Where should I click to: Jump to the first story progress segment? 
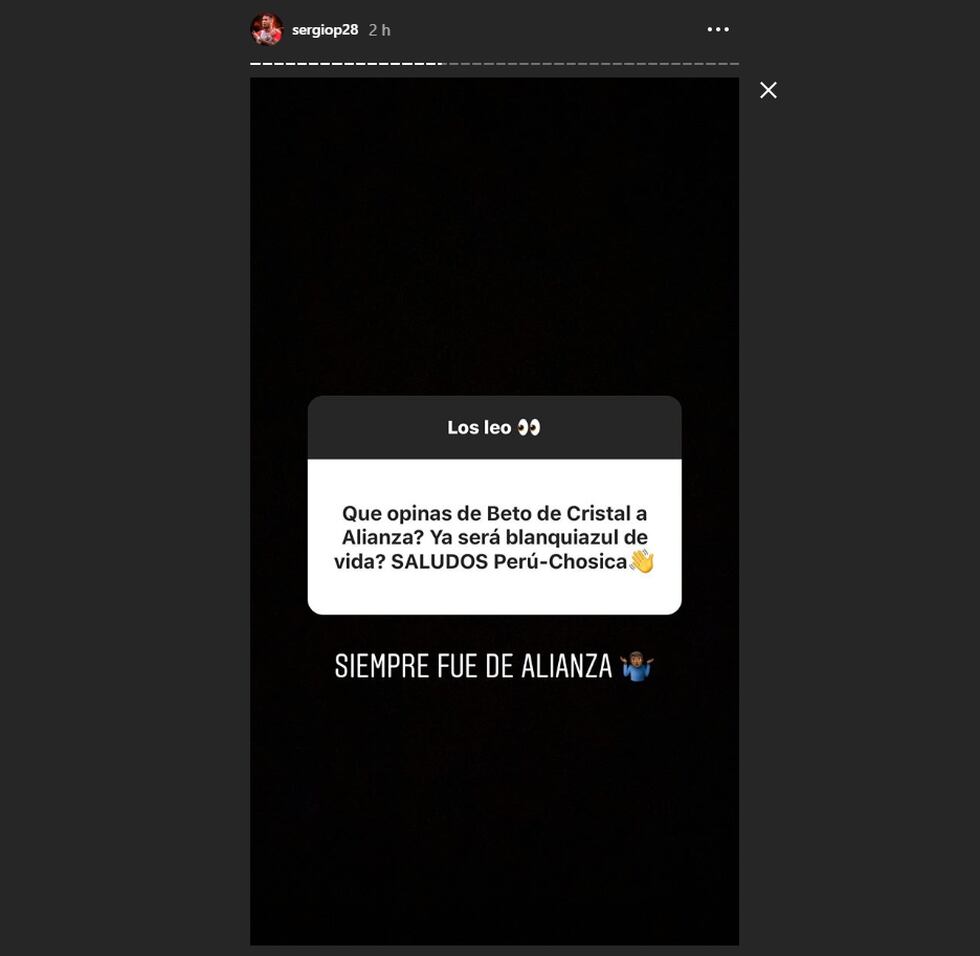255,64
